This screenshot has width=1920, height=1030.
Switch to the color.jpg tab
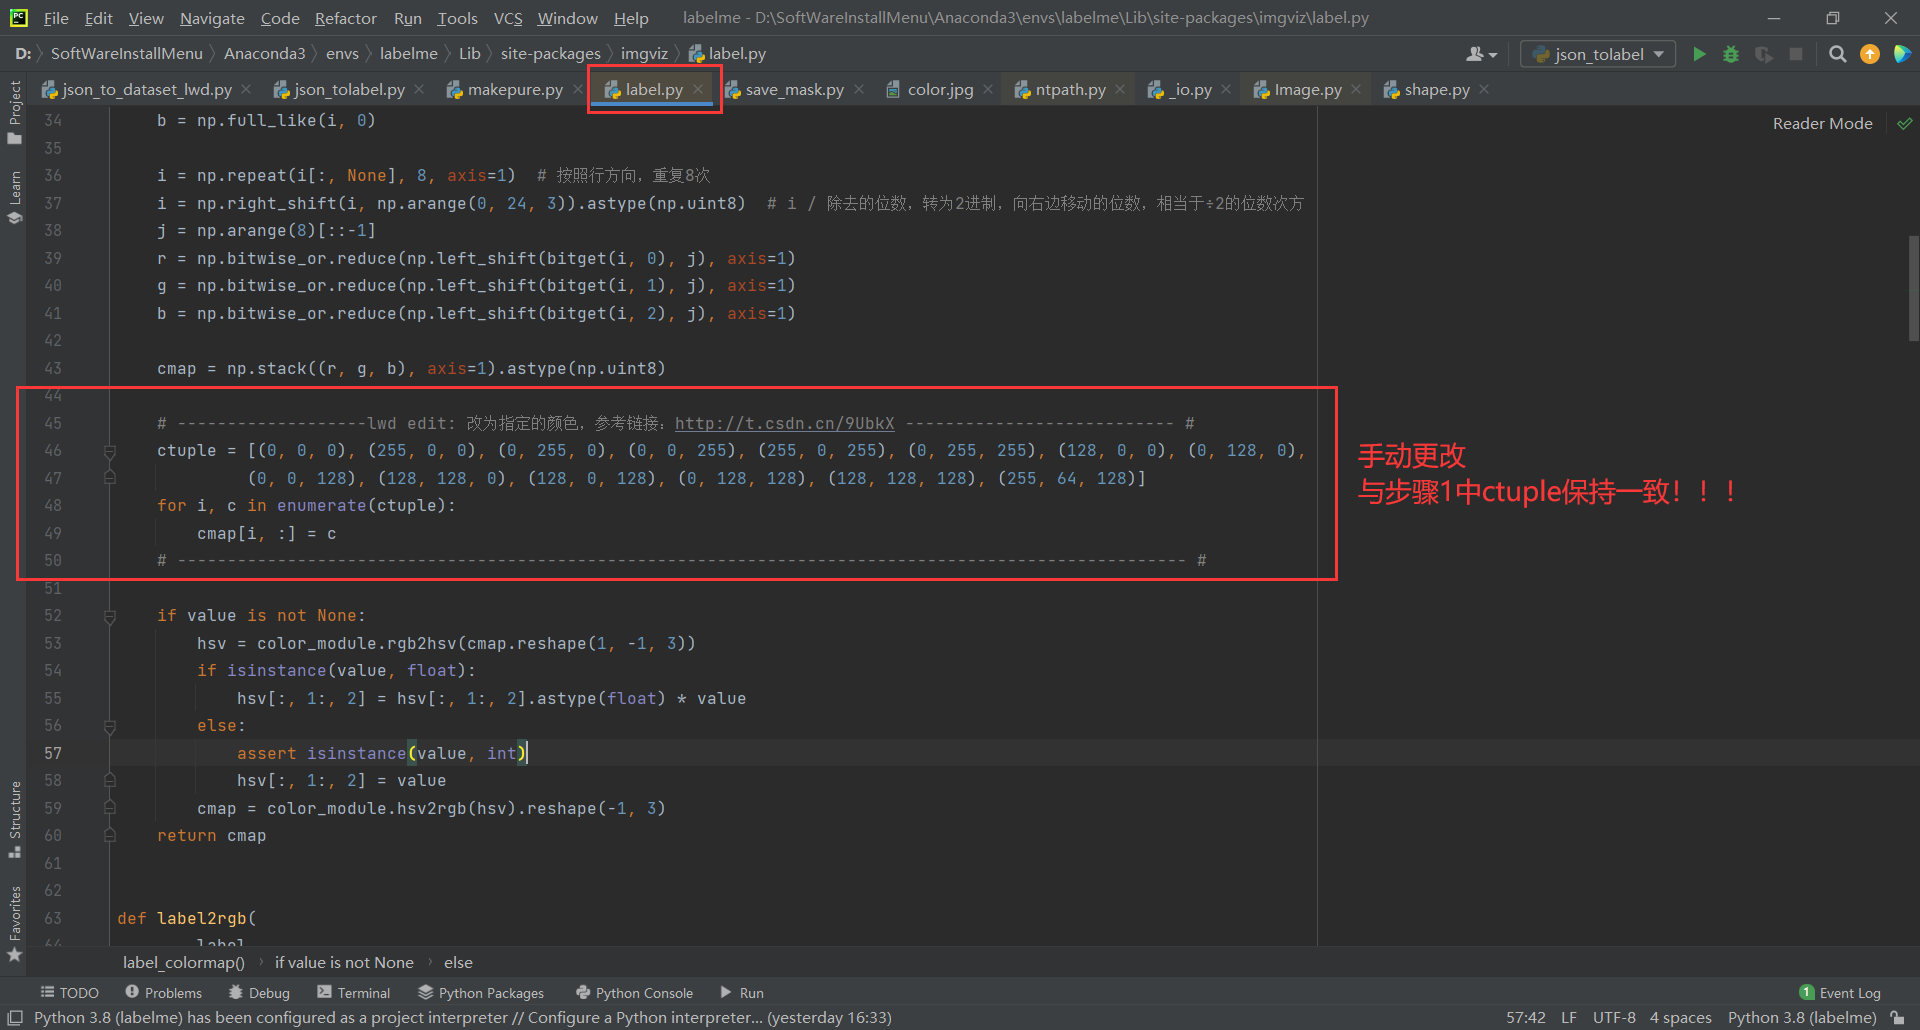[x=930, y=89]
